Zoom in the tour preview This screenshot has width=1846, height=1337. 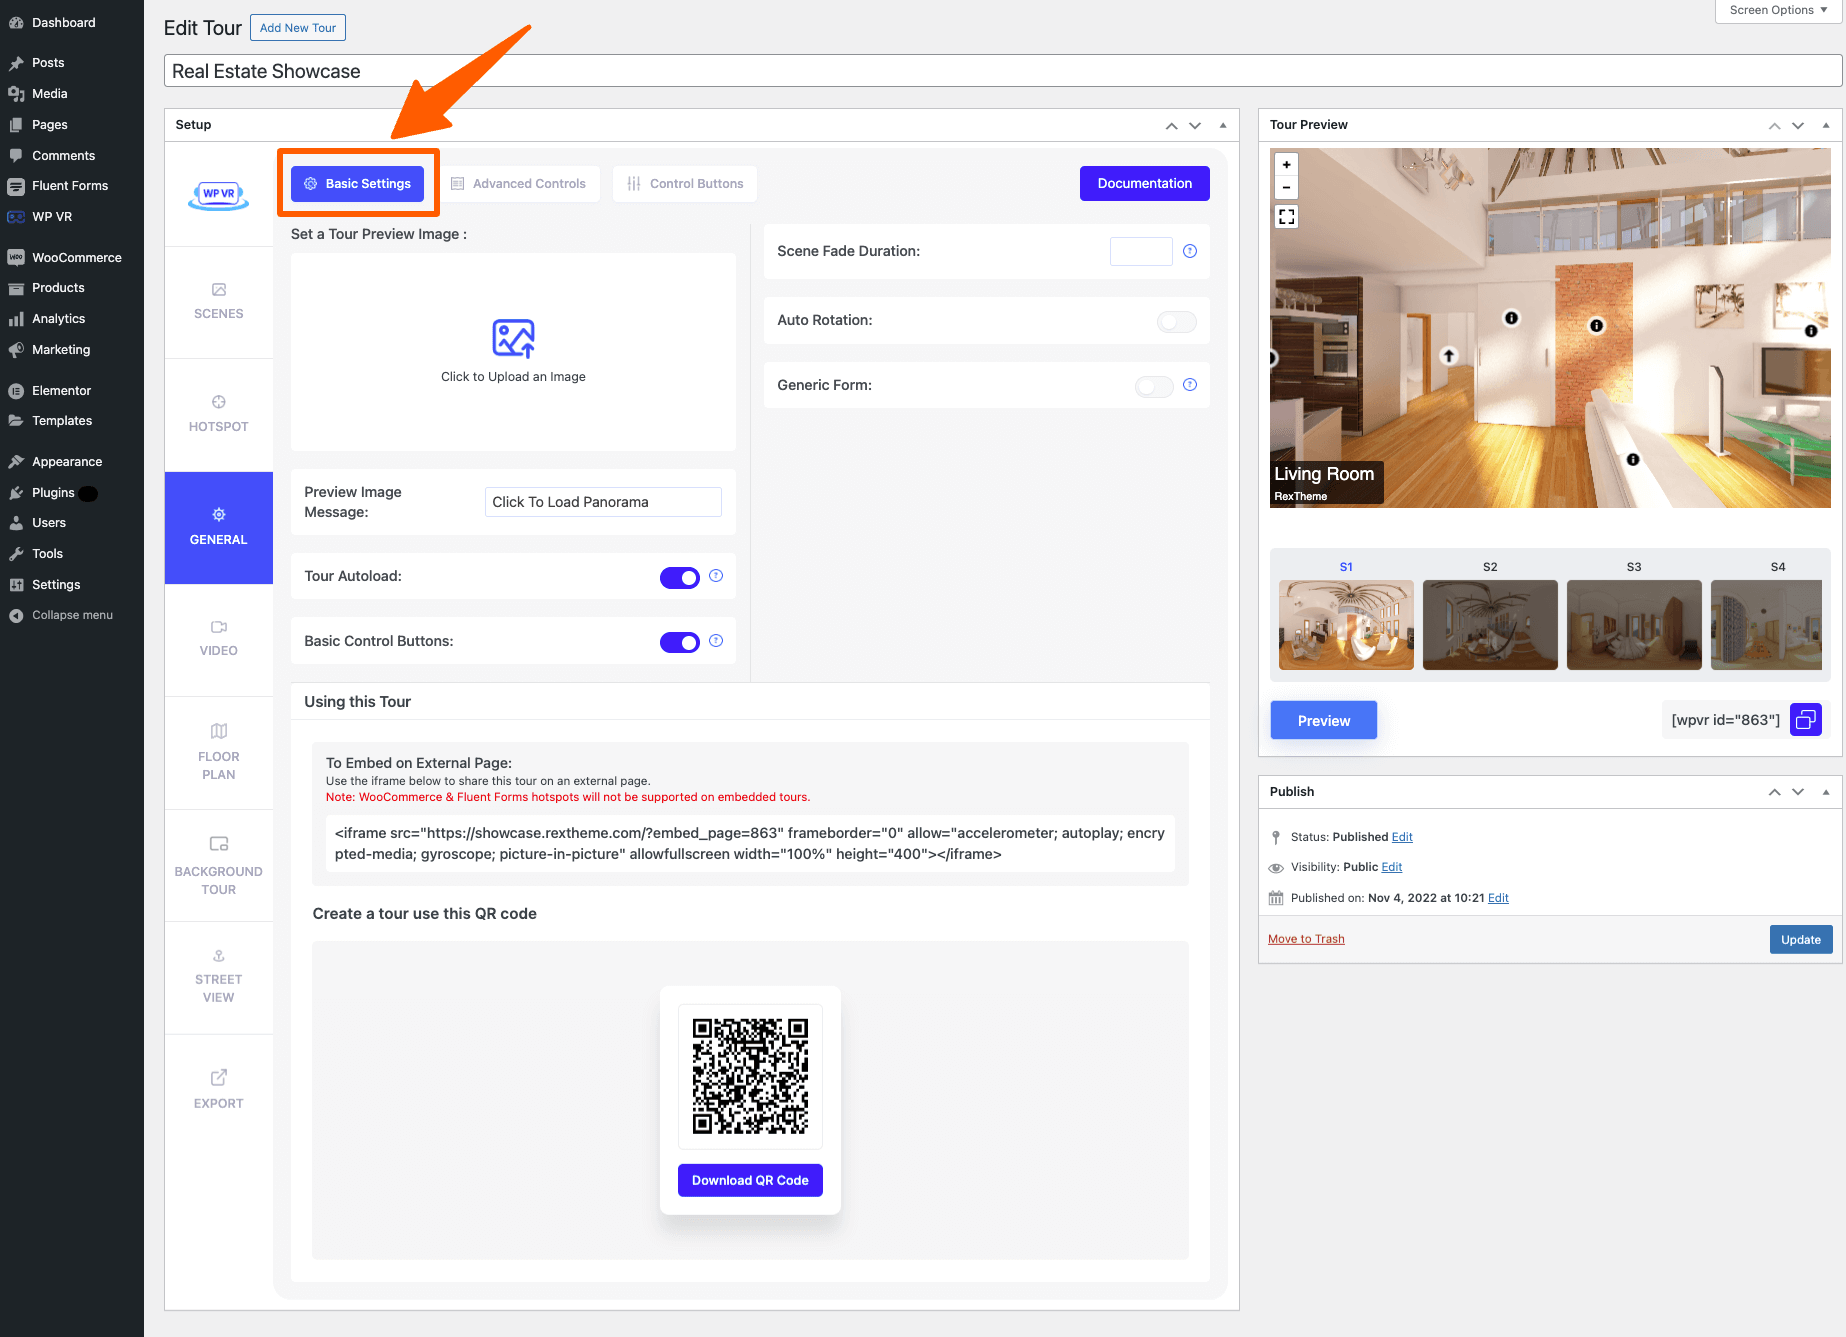[x=1287, y=165]
